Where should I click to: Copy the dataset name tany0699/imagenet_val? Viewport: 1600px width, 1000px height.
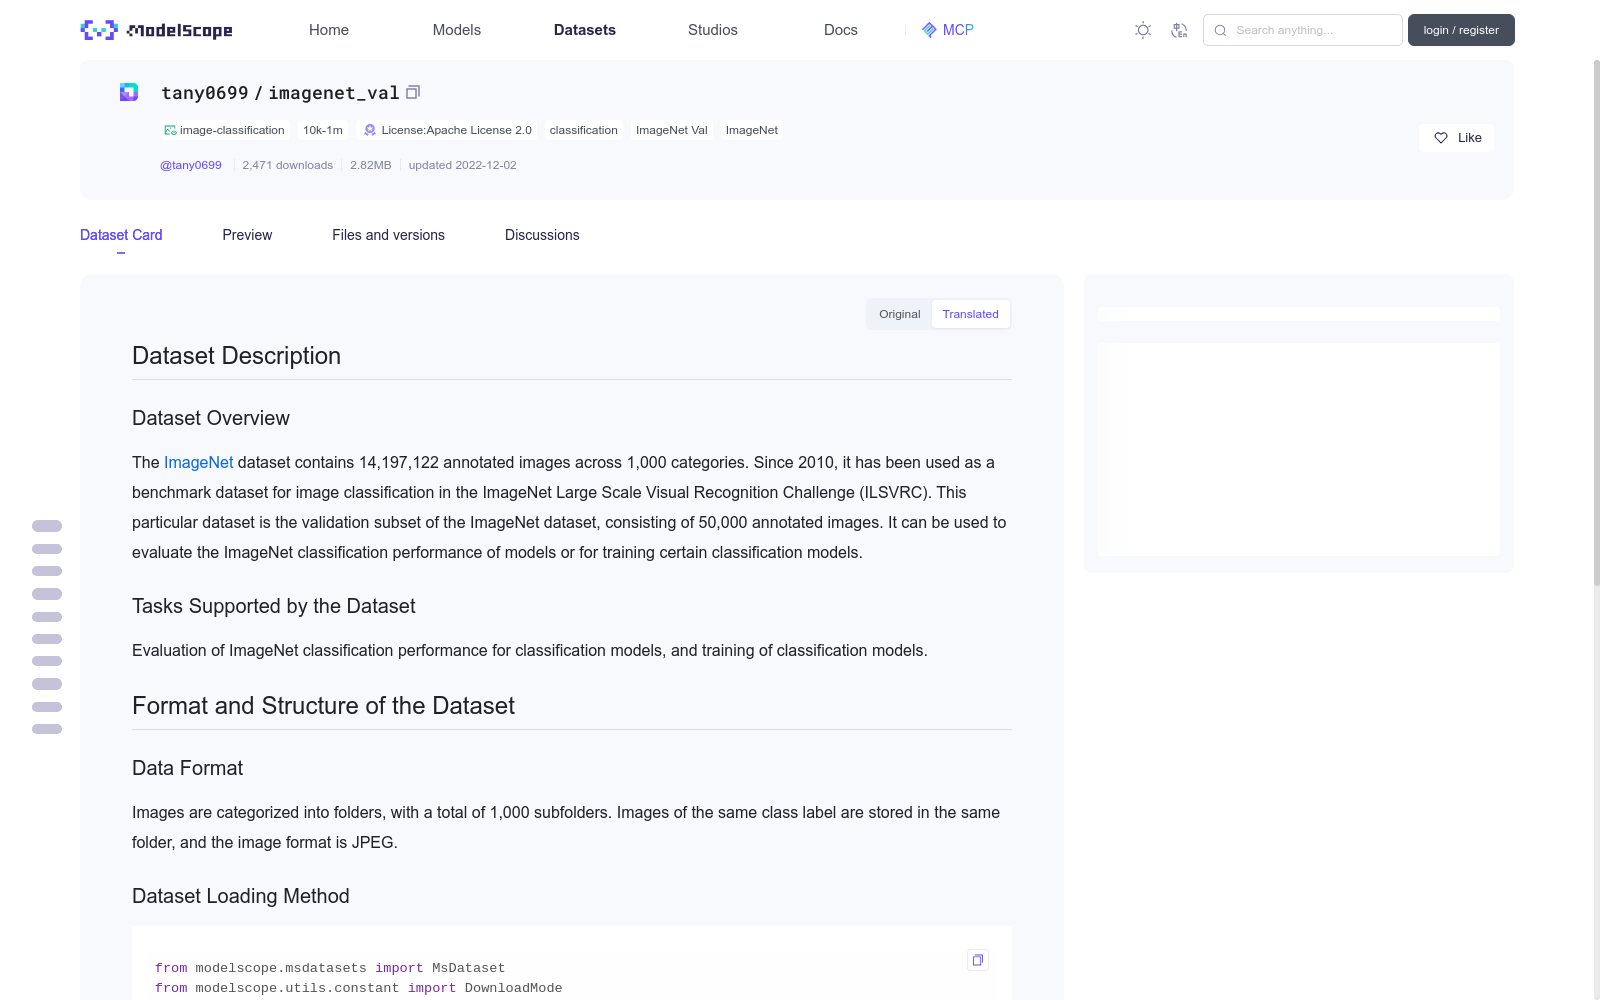[x=413, y=92]
